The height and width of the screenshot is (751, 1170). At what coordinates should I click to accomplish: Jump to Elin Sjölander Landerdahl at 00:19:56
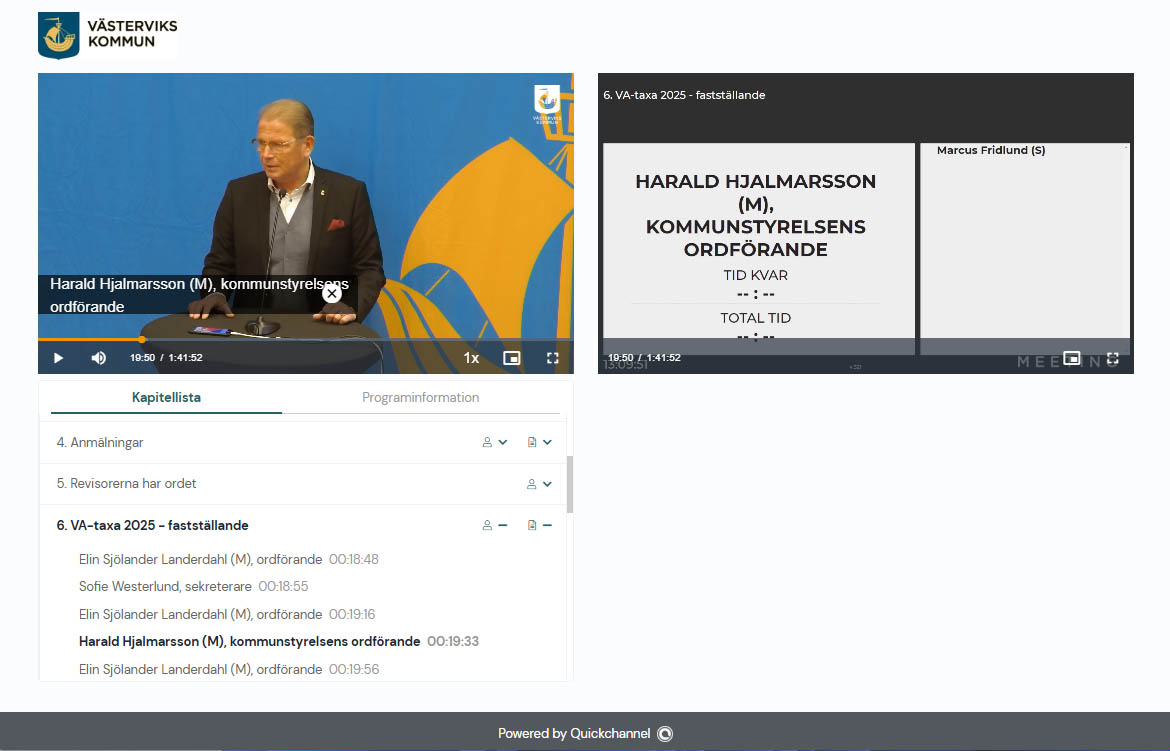[x=200, y=669]
